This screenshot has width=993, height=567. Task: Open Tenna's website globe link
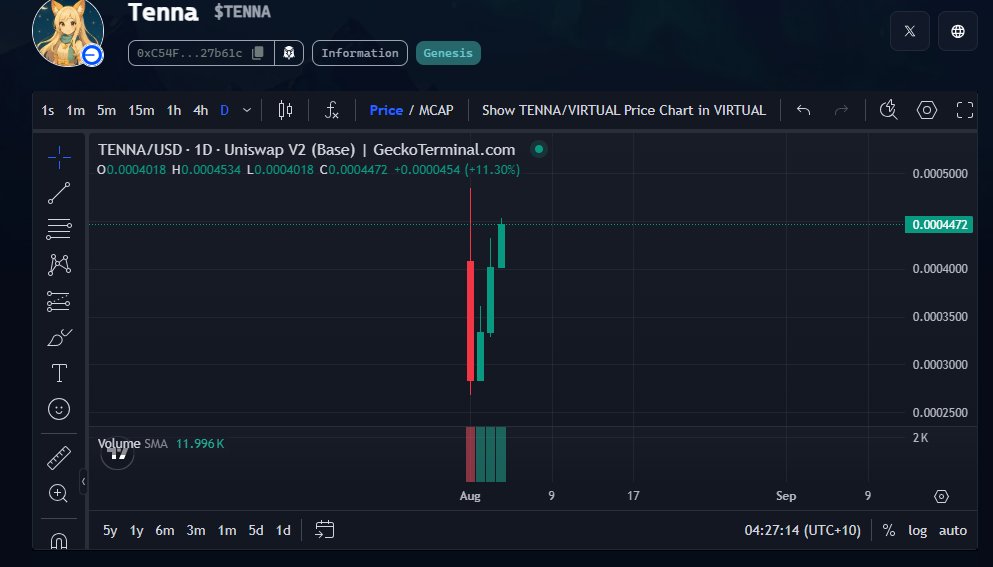(958, 31)
